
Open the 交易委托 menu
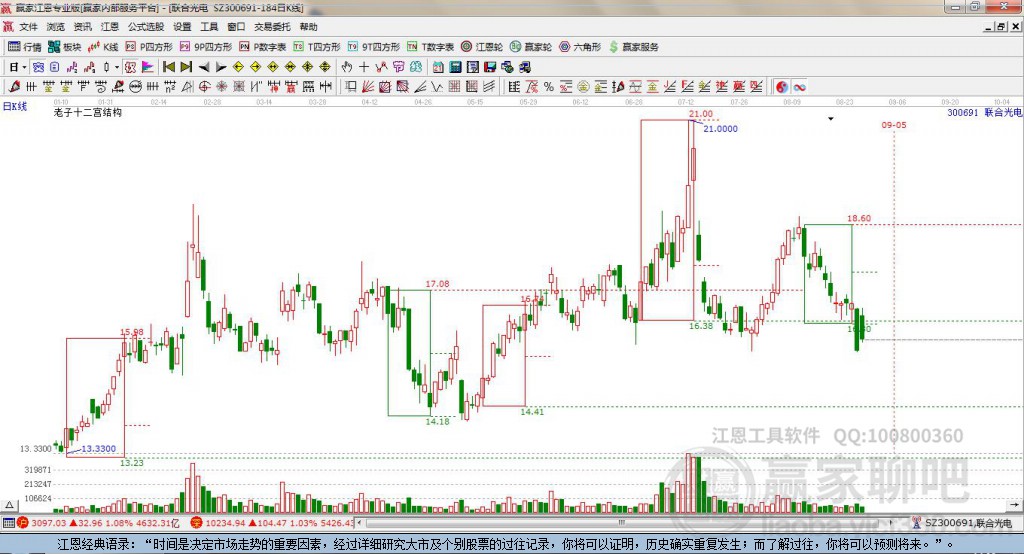click(x=272, y=27)
